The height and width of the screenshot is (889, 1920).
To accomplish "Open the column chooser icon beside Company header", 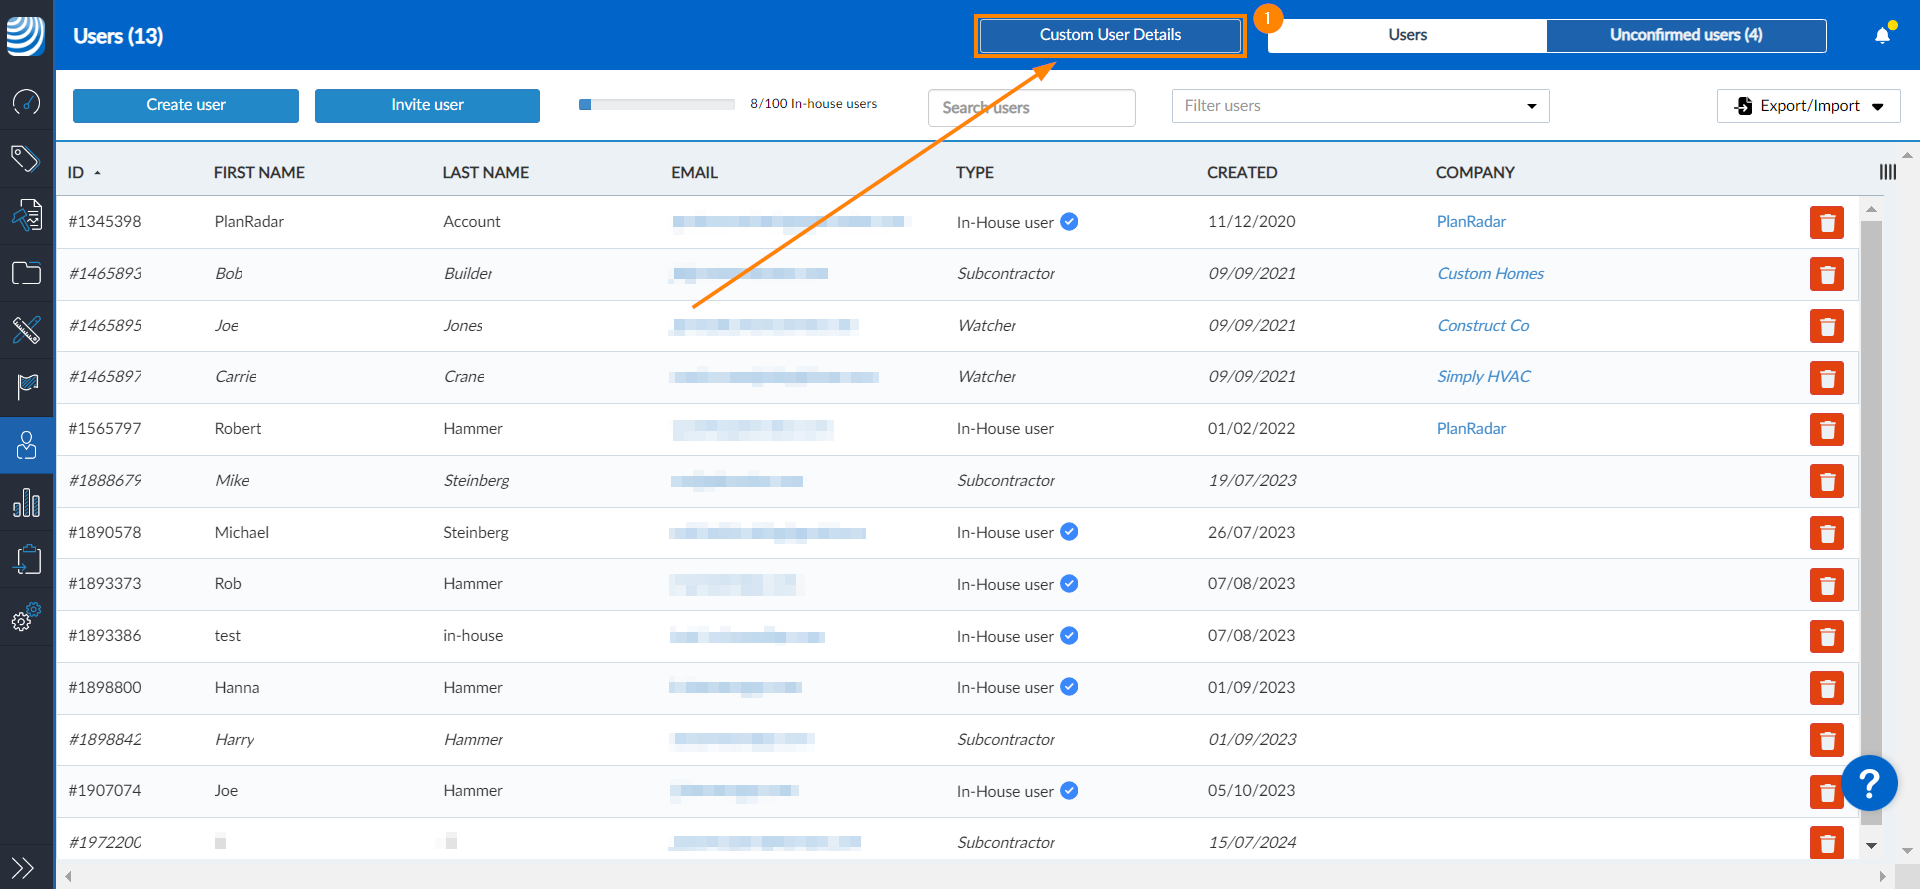I will coord(1887,172).
